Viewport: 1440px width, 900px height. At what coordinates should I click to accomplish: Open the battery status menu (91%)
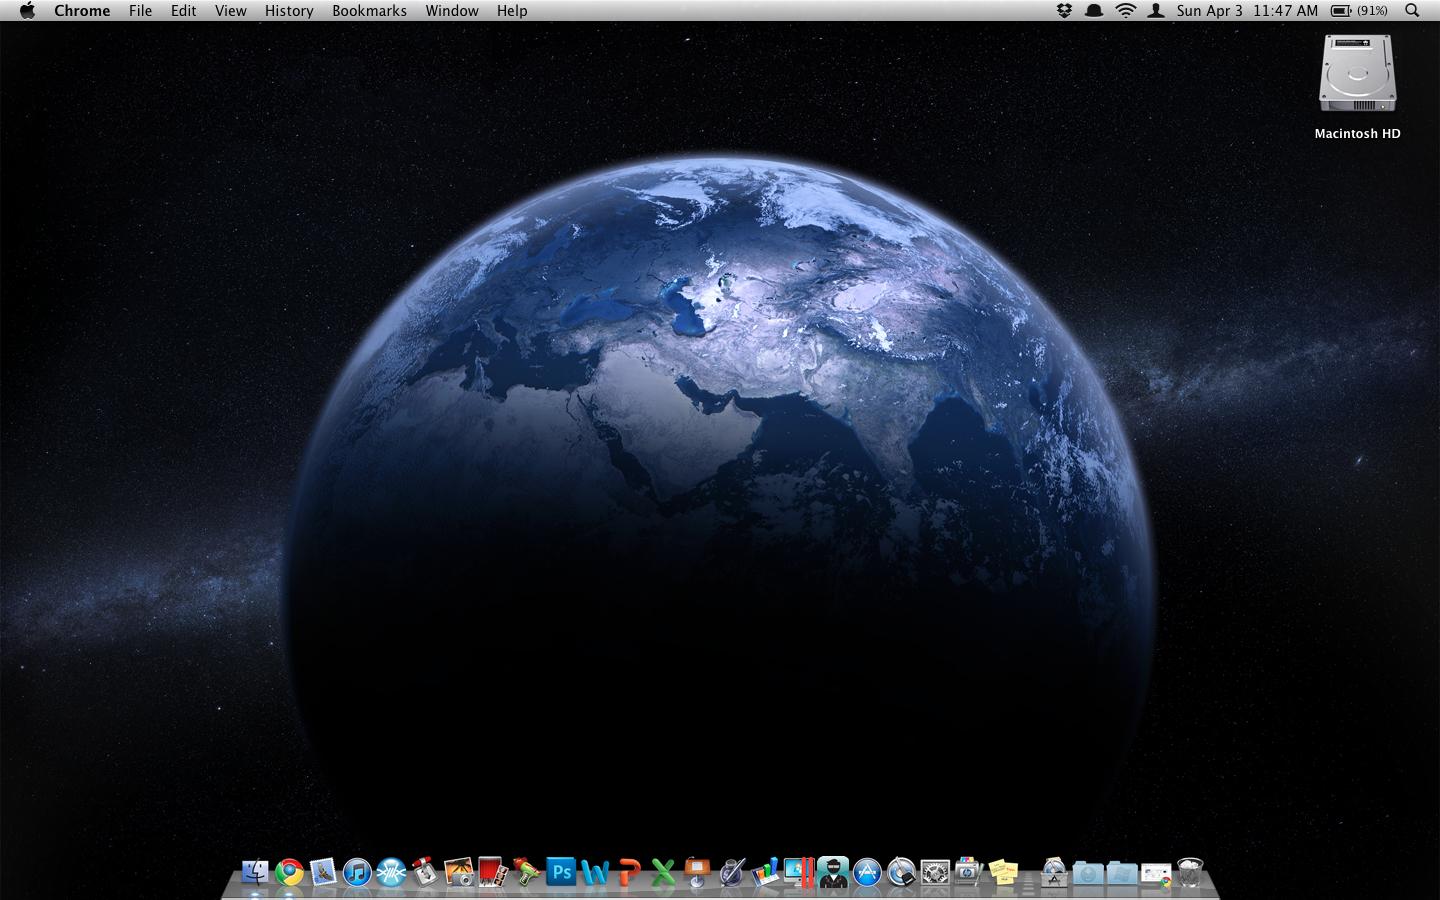pyautogui.click(x=1359, y=11)
